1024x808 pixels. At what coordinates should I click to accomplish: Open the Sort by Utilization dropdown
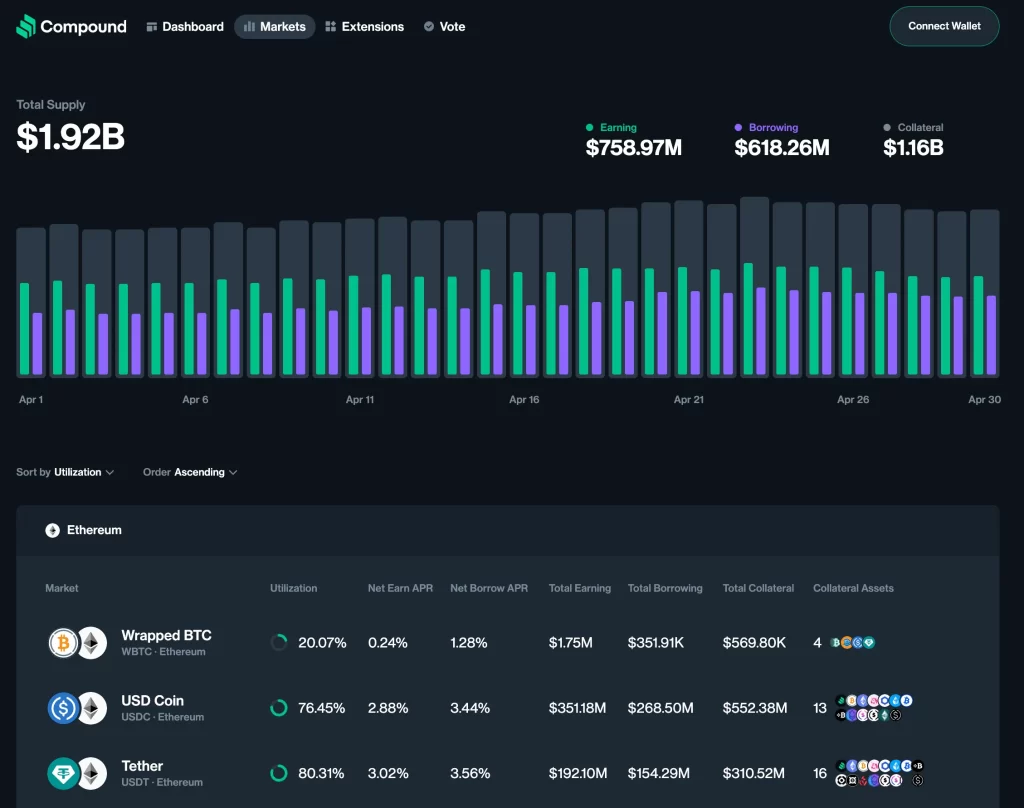click(x=65, y=472)
